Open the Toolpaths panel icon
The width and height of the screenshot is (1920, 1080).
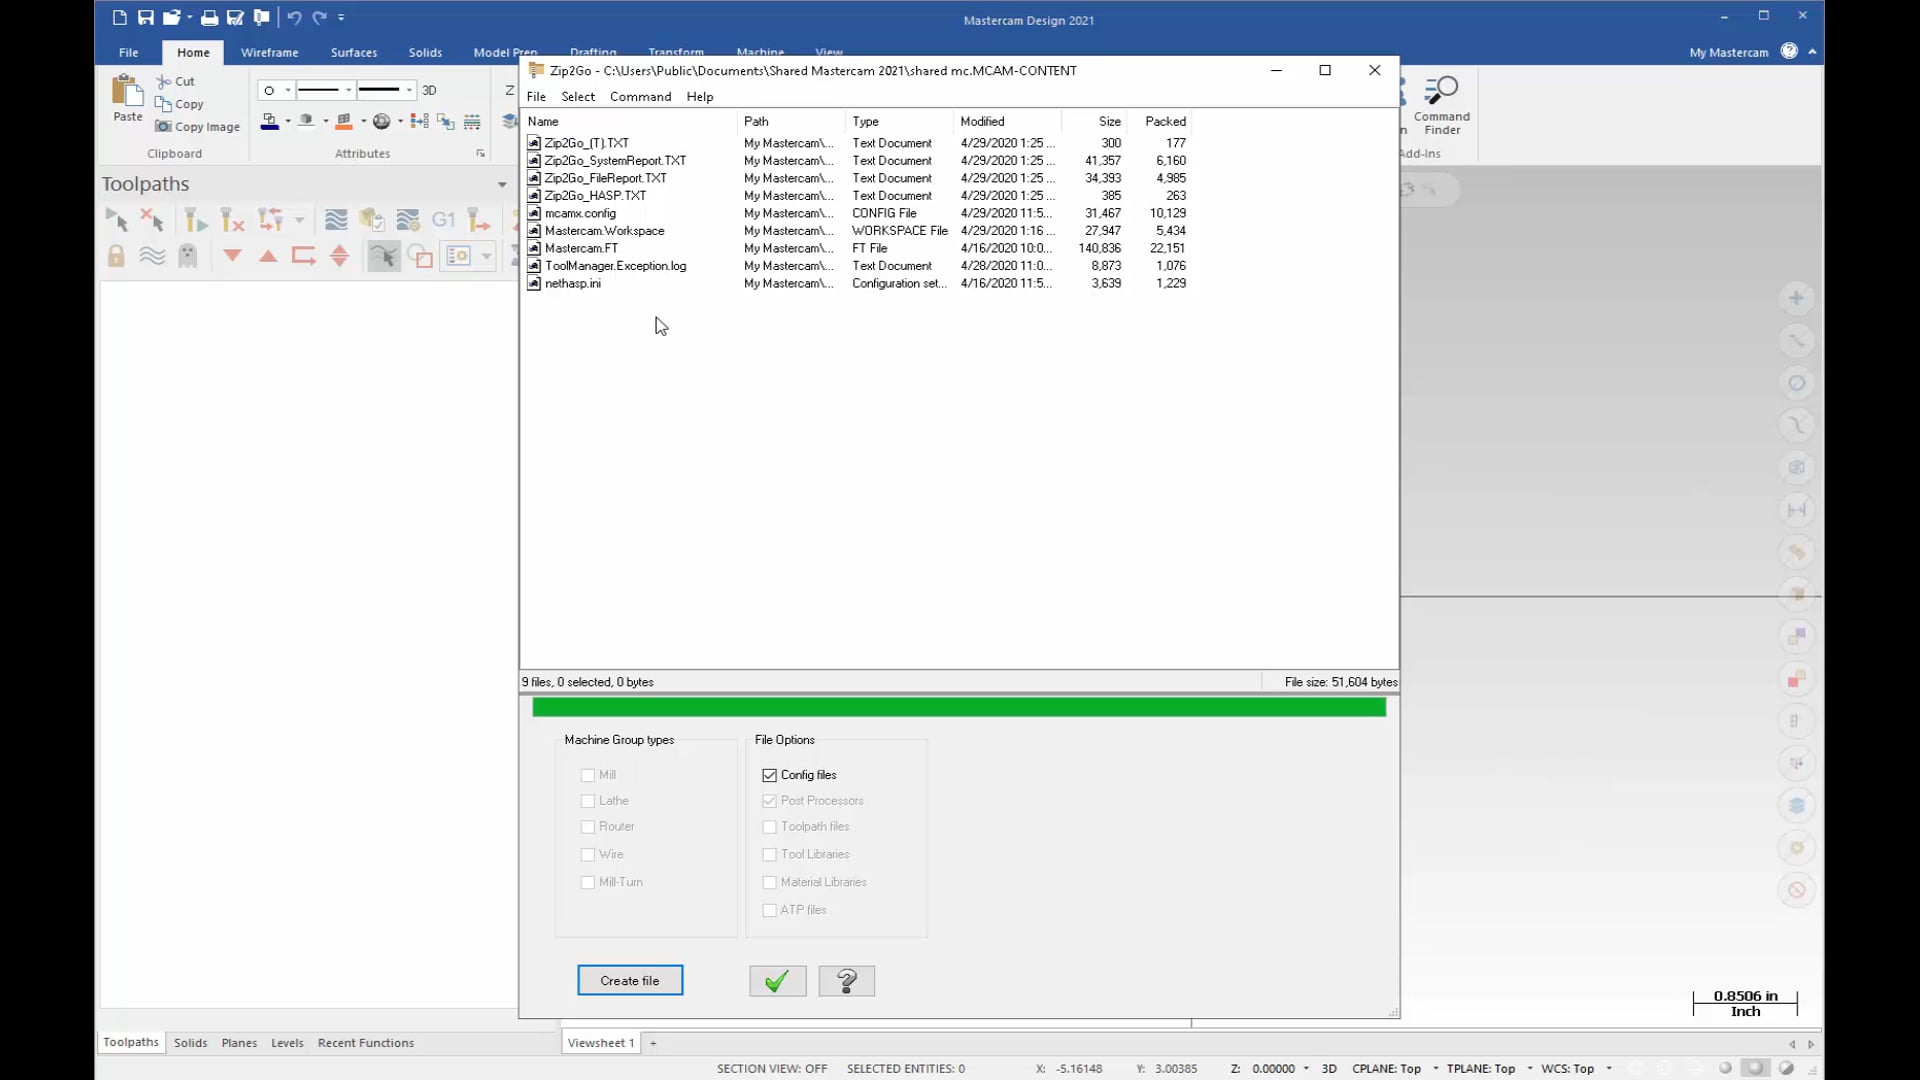click(x=129, y=1043)
